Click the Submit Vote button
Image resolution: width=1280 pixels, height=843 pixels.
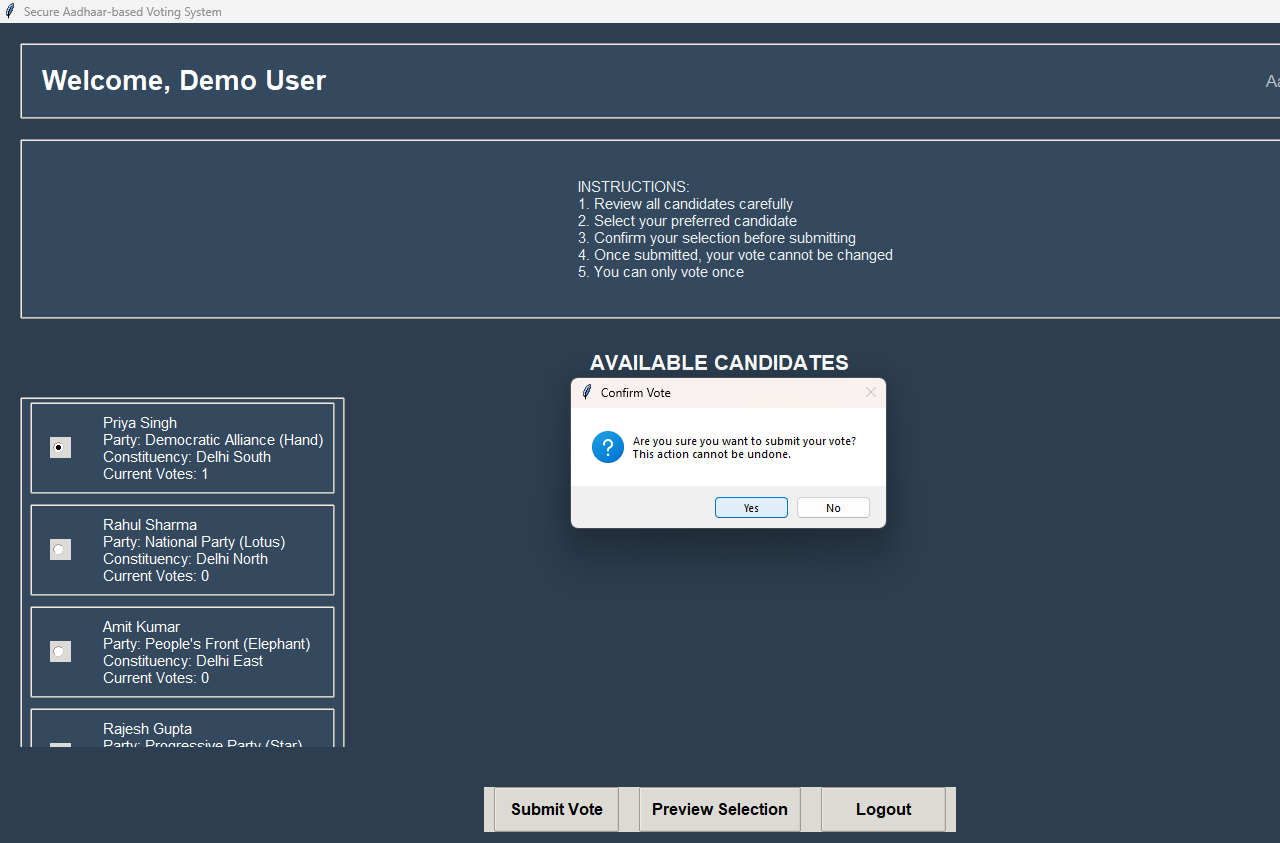pyautogui.click(x=556, y=809)
